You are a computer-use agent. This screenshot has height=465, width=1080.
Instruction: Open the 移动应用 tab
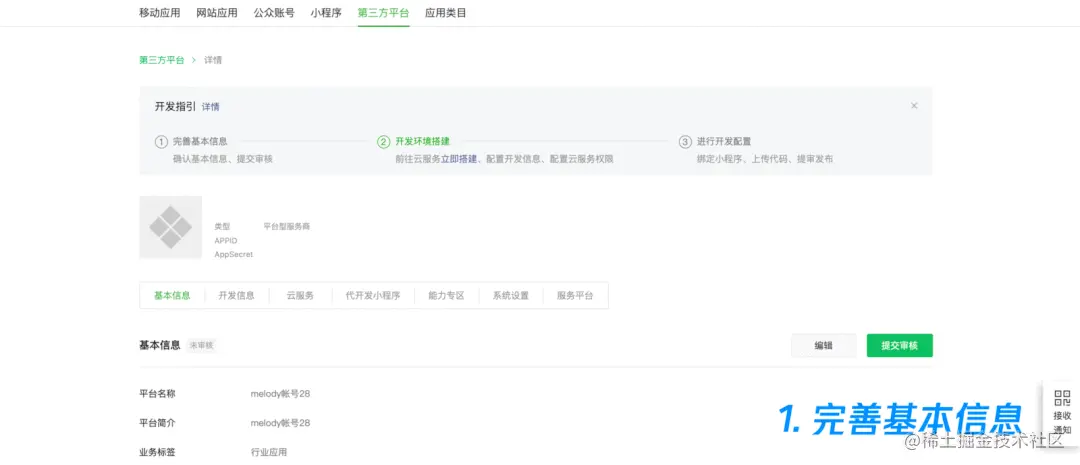coord(160,12)
